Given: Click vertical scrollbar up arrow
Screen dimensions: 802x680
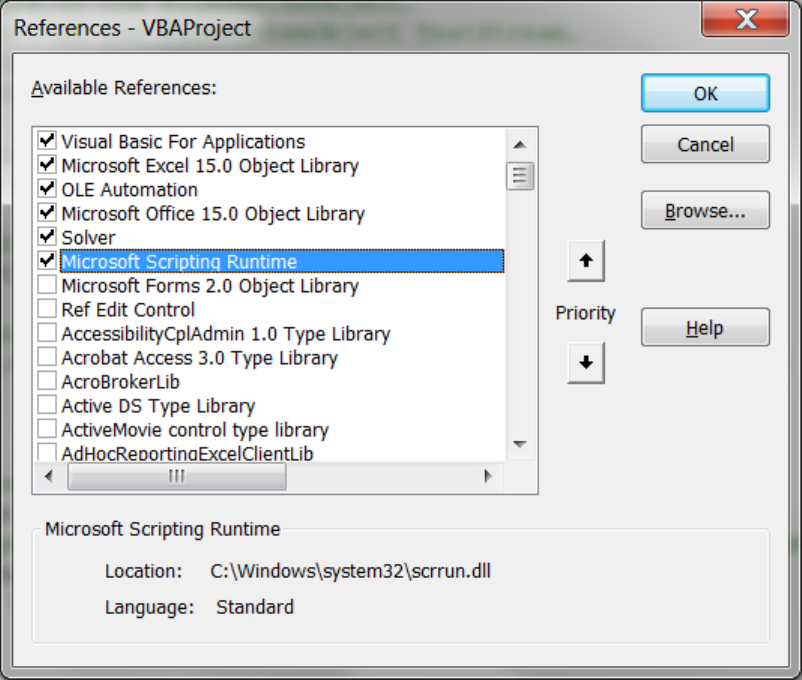Looking at the screenshot, I should pos(520,145).
